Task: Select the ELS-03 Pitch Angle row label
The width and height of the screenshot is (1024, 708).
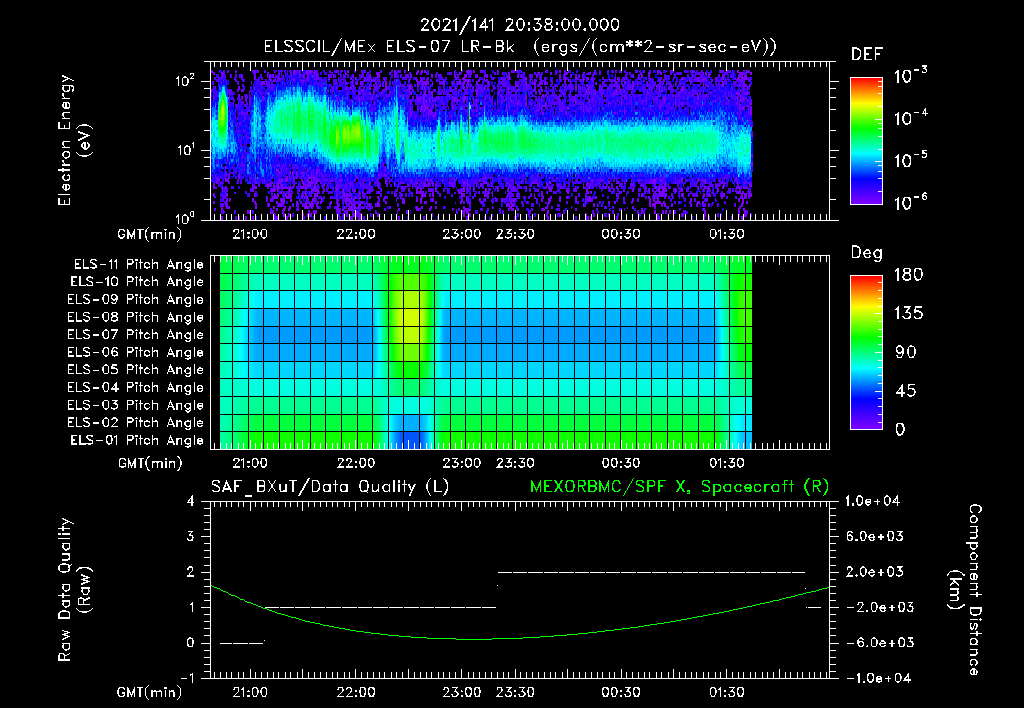Action: click(x=136, y=405)
